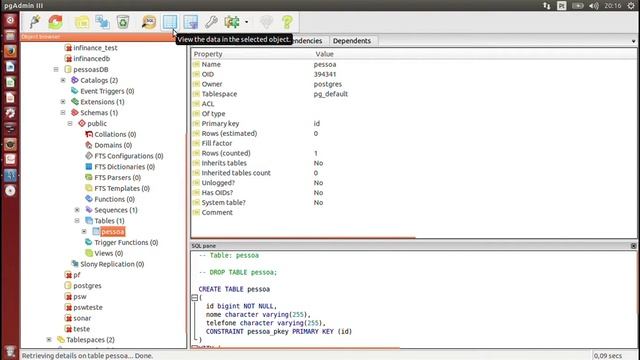Expand the Extensions (1) node

pos(63,102)
